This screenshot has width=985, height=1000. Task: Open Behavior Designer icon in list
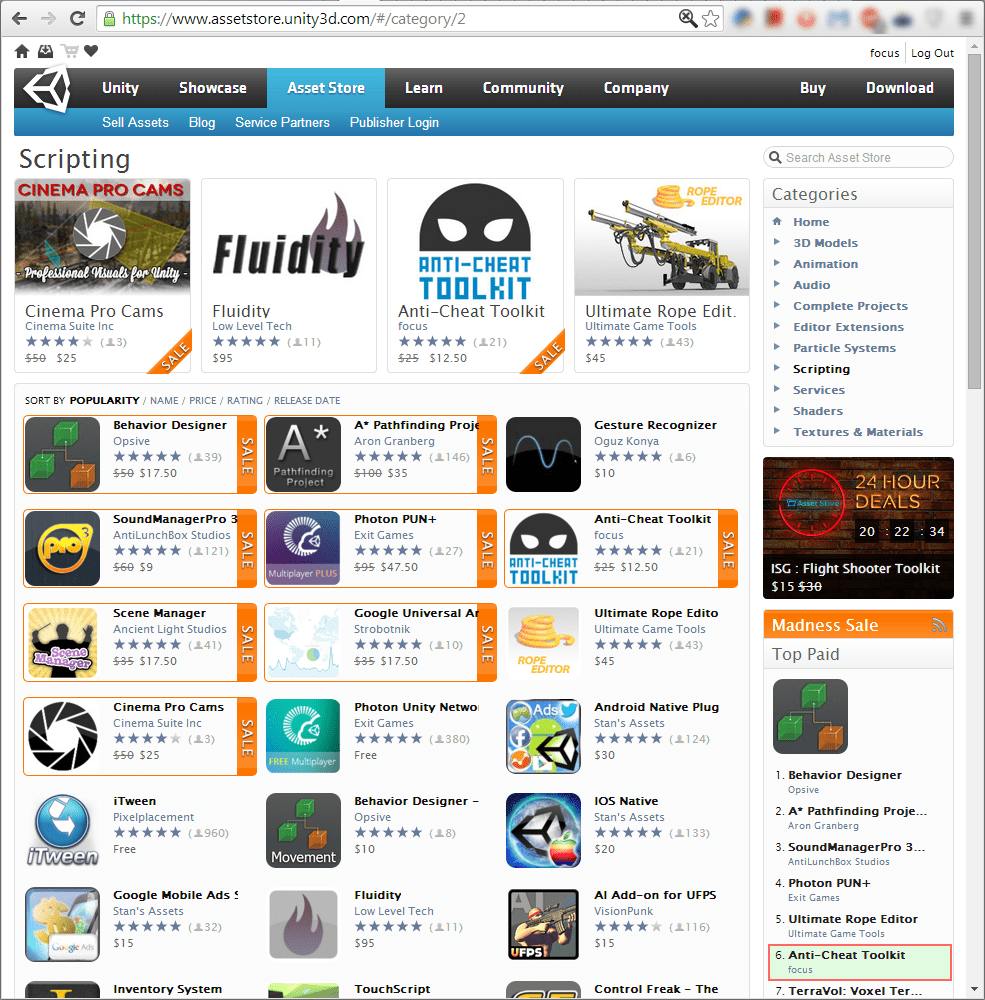click(x=63, y=454)
